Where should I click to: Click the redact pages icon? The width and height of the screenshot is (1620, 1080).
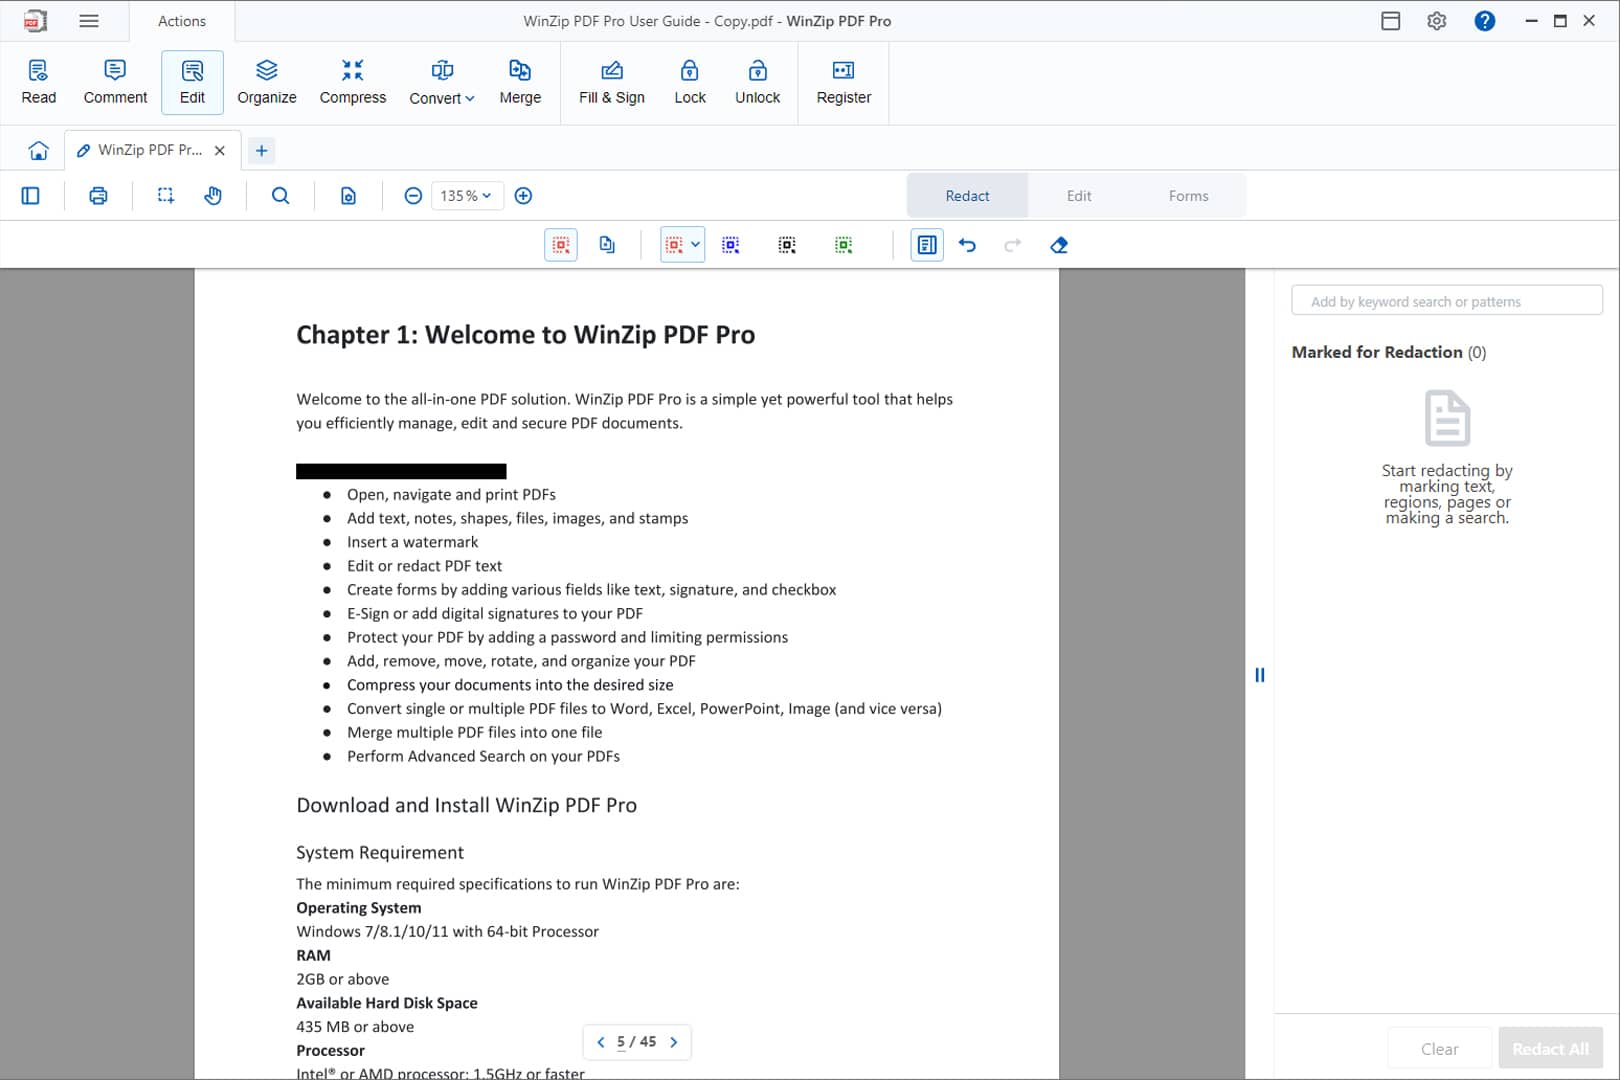coord(607,245)
